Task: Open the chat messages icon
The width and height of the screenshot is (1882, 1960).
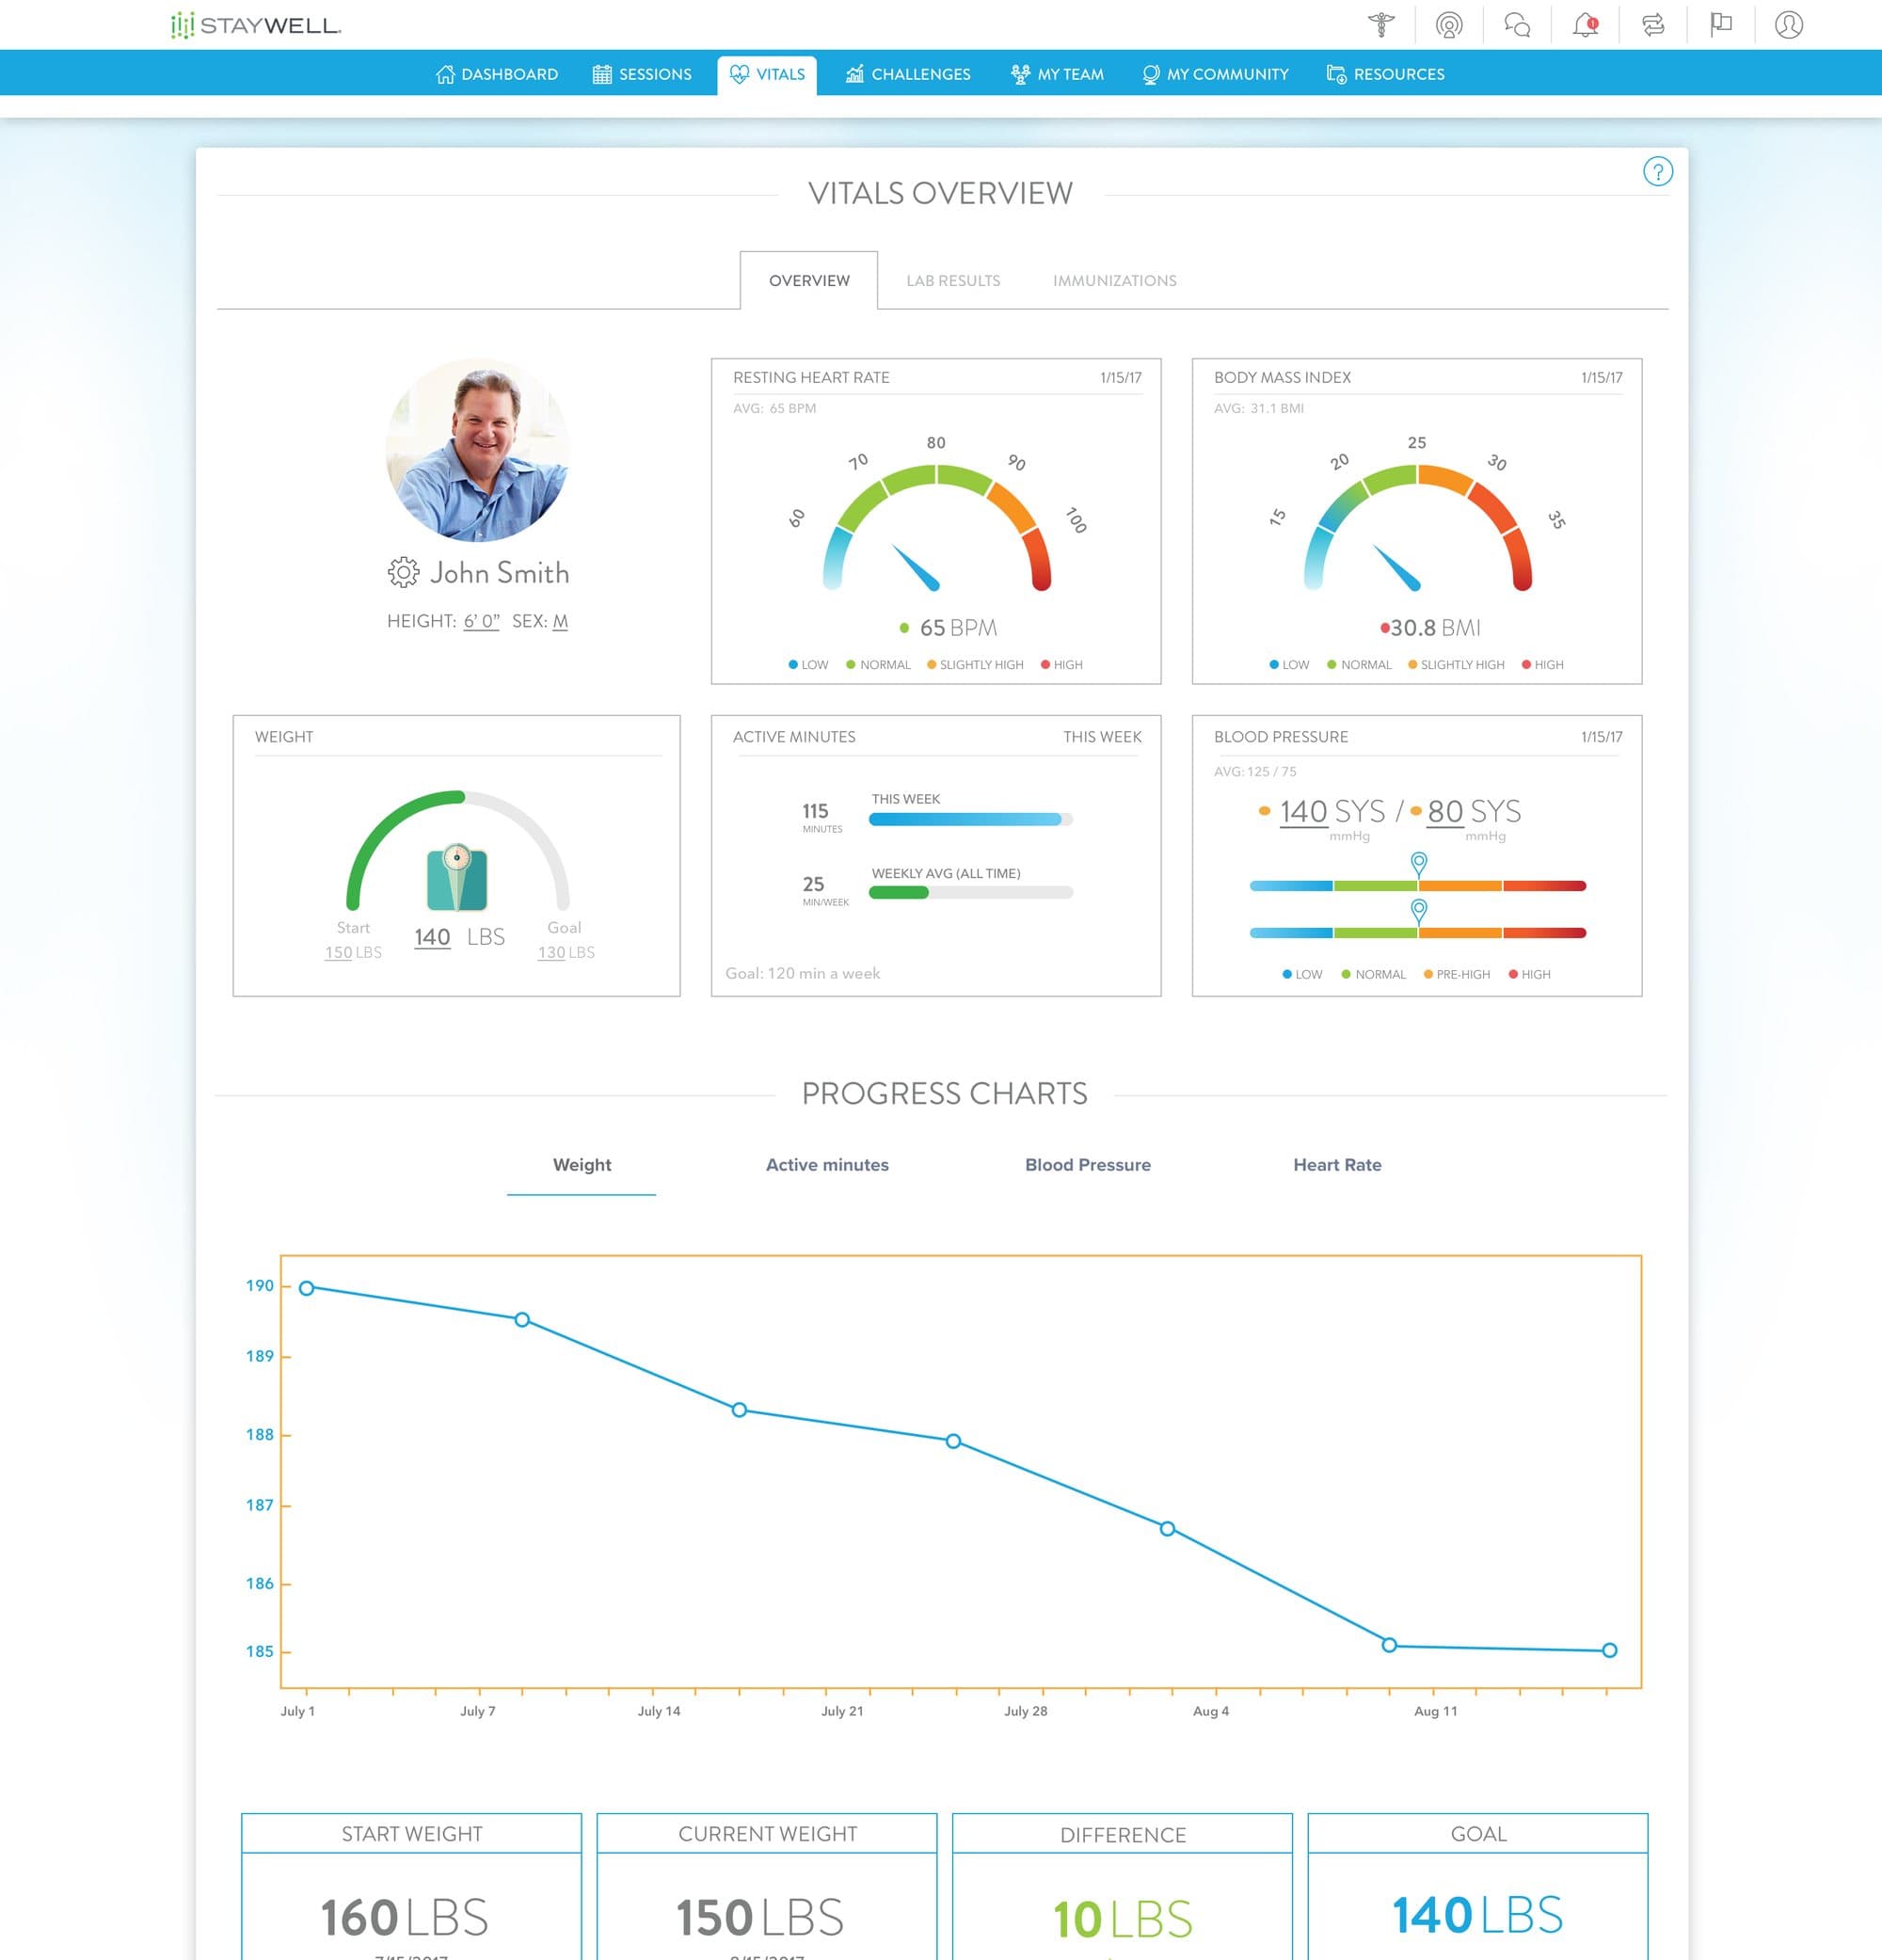Action: click(x=1517, y=25)
